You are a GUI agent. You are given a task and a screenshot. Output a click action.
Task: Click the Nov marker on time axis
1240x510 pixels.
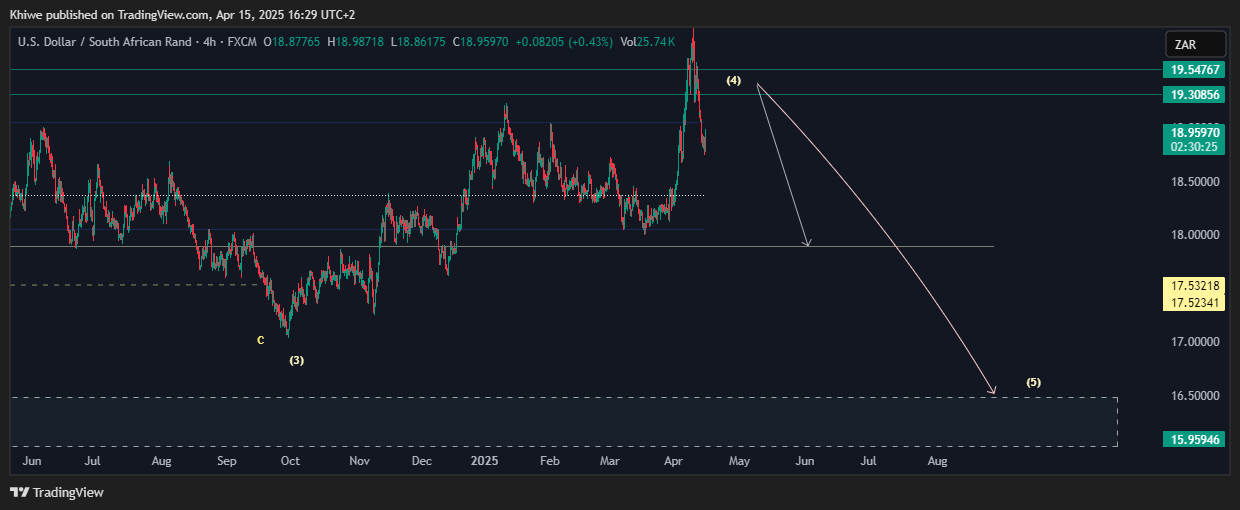click(360, 461)
